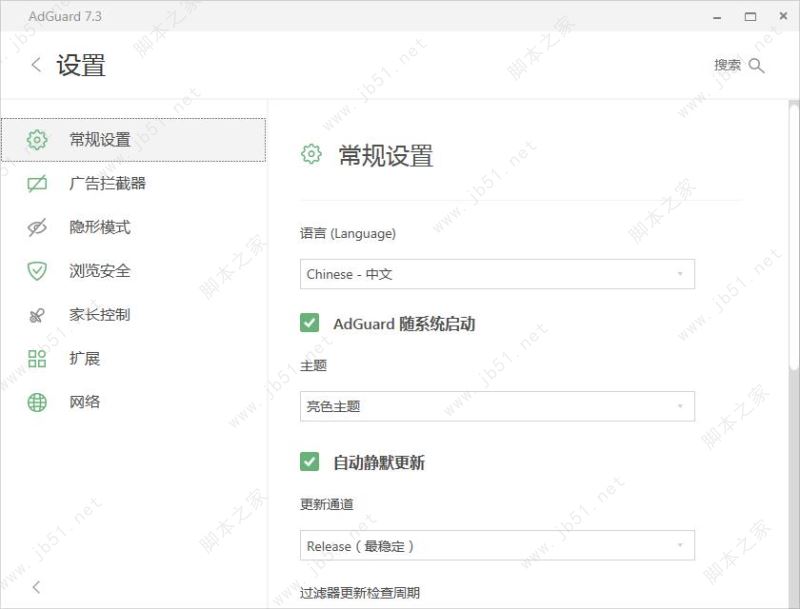This screenshot has width=800, height=609.
Task: Minimize the AdGuard window
Action: pos(717,17)
